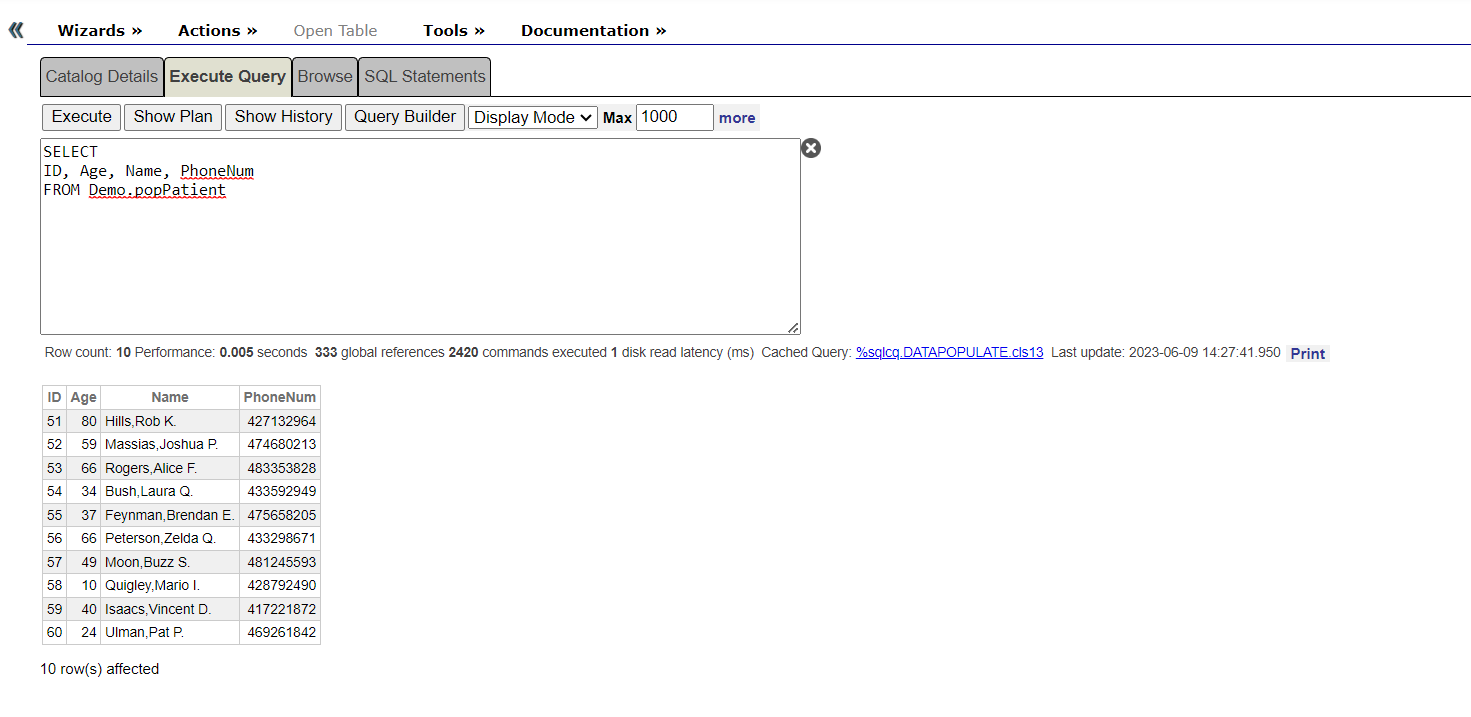
Task: Click the Show Plan button
Action: pyautogui.click(x=173, y=117)
